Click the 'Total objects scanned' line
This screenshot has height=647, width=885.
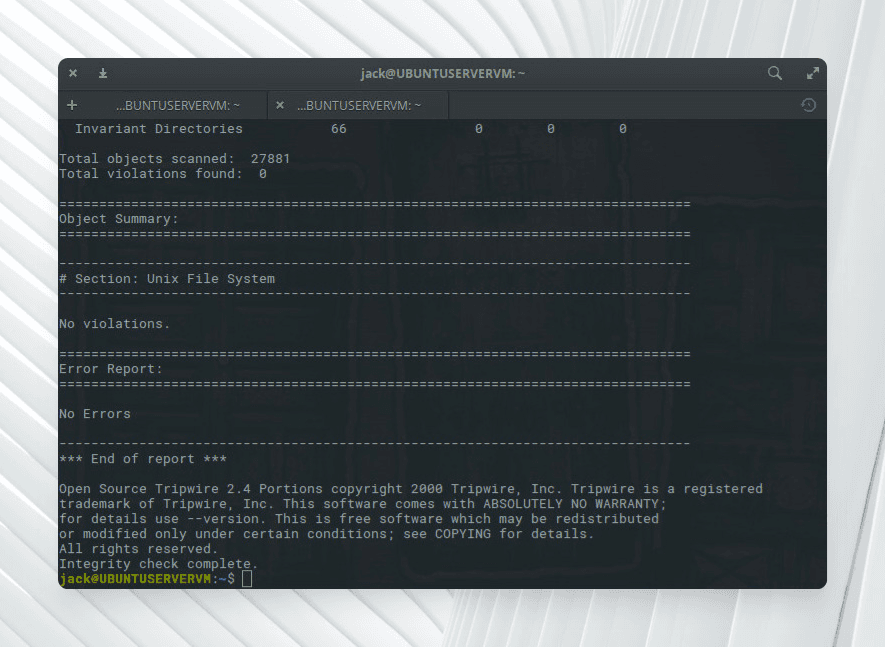click(x=175, y=159)
